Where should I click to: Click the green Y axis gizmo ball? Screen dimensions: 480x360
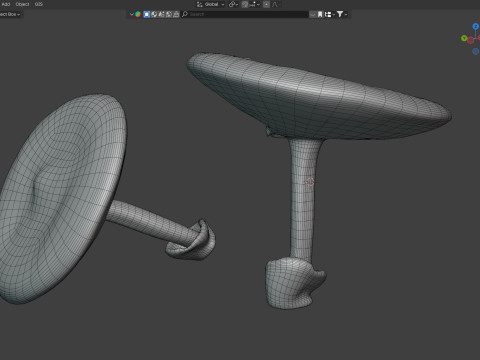point(464,38)
